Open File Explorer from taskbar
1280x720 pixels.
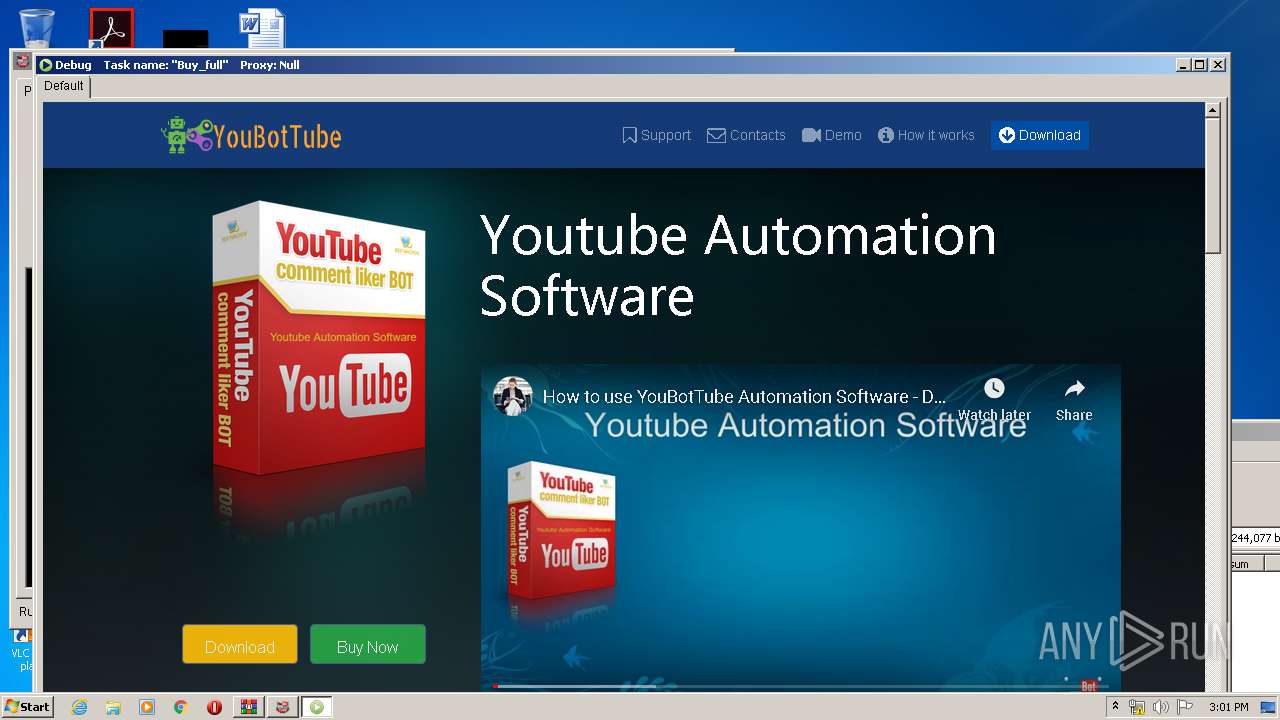(x=113, y=707)
